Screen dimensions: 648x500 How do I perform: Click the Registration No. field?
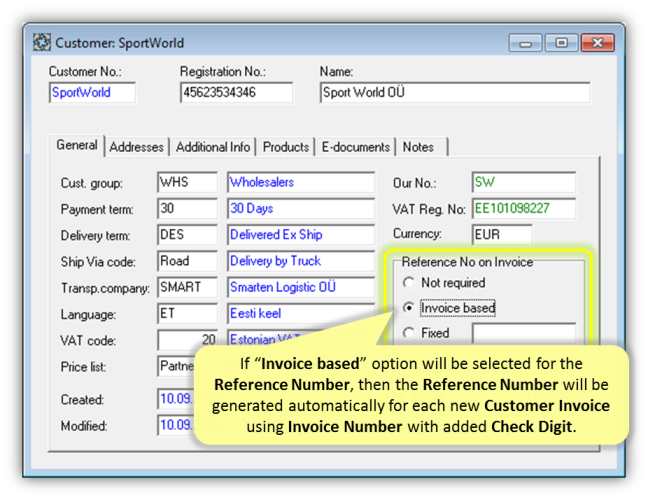pos(237,93)
